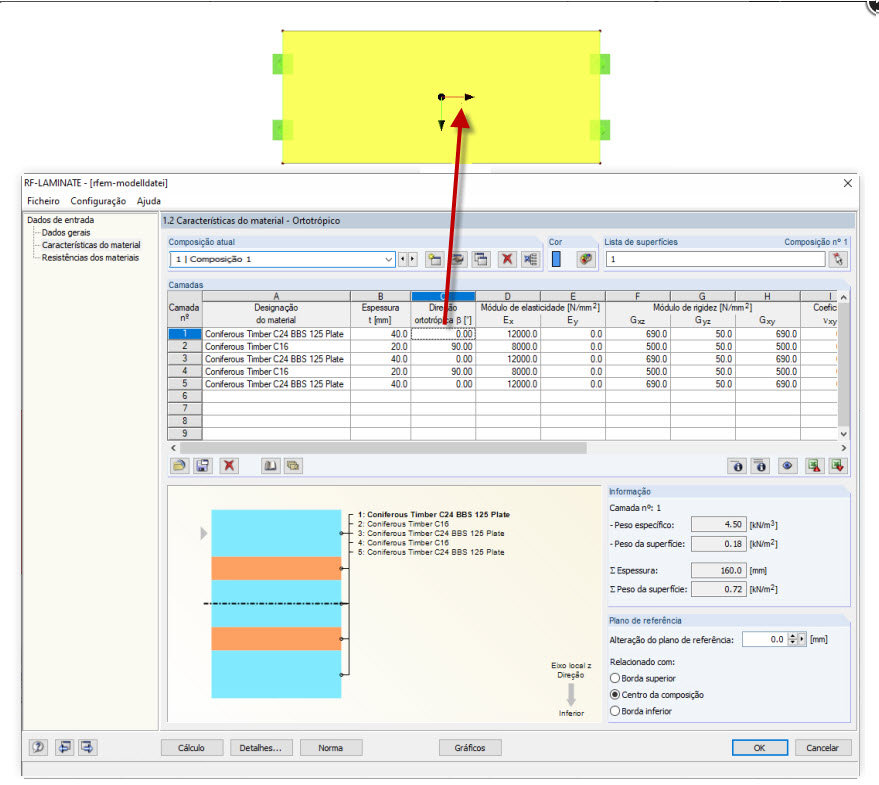Screen dimensions: 879x785
Task: Click column header D in the layers table
Action: click(508, 296)
